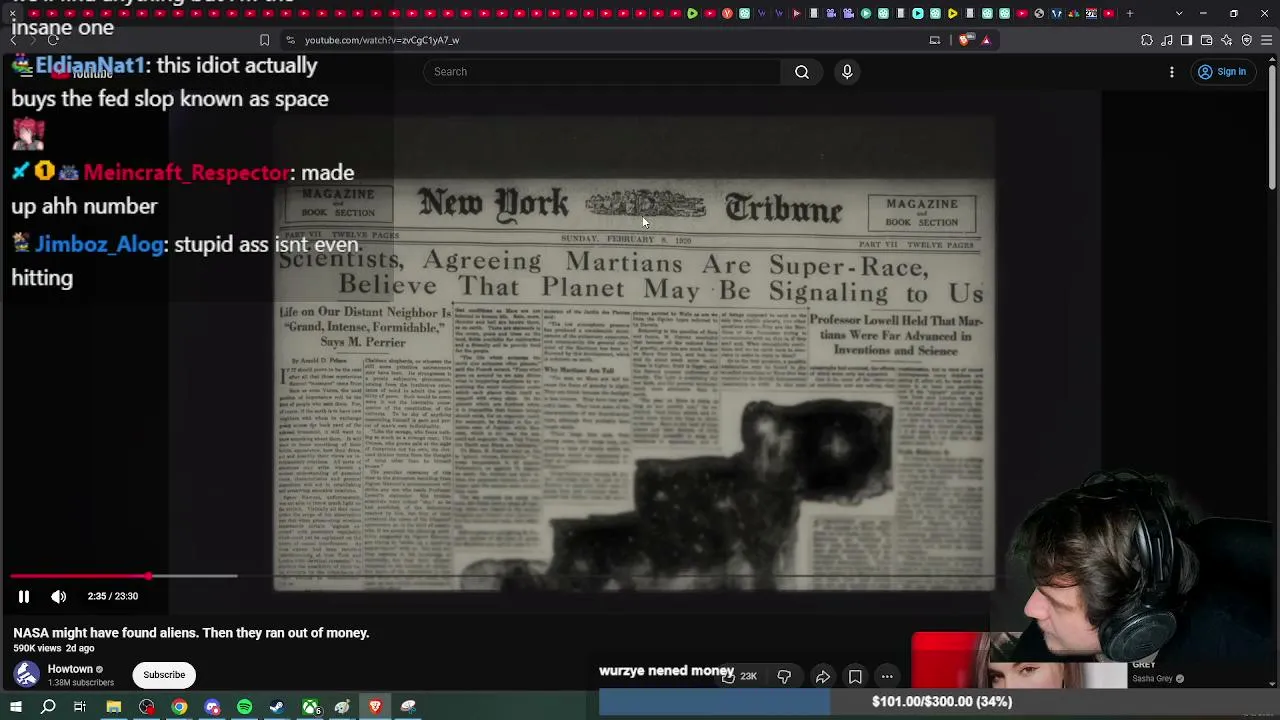Click the Brave VPN shield icon
Viewport: 1280px width, 720px height.
1247,40
